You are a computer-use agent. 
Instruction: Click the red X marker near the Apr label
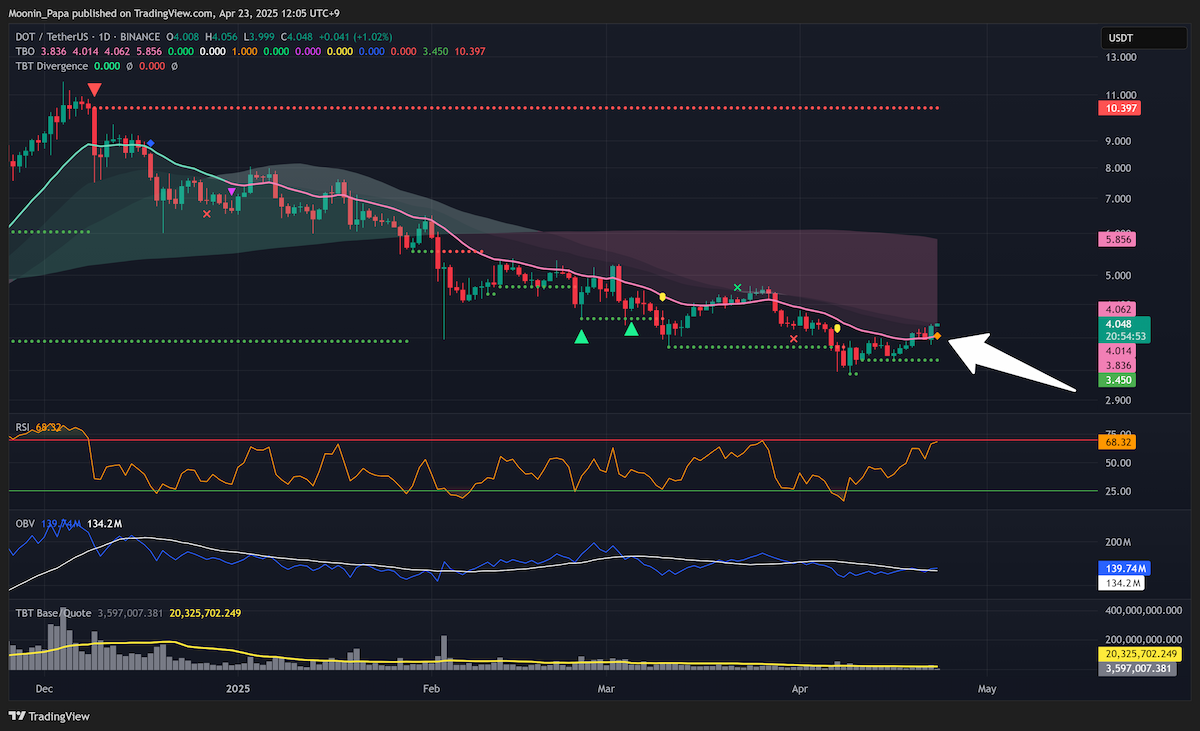click(x=794, y=339)
